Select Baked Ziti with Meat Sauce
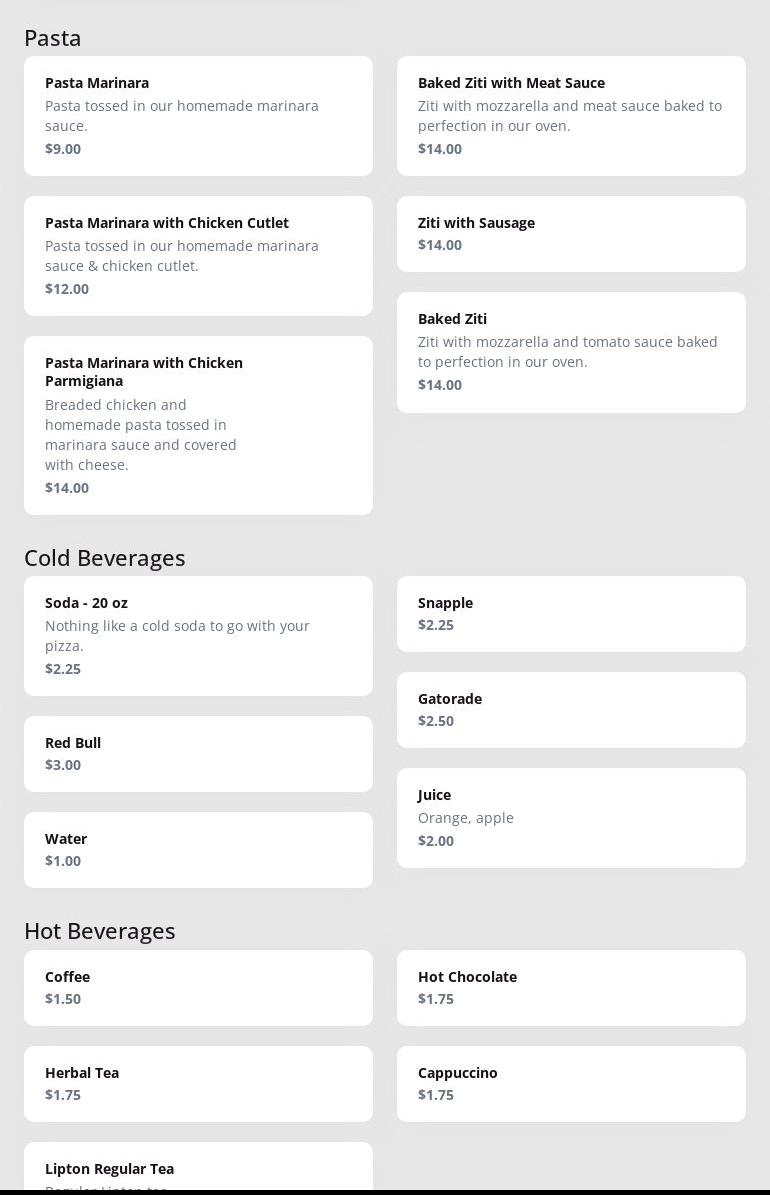 (x=571, y=116)
